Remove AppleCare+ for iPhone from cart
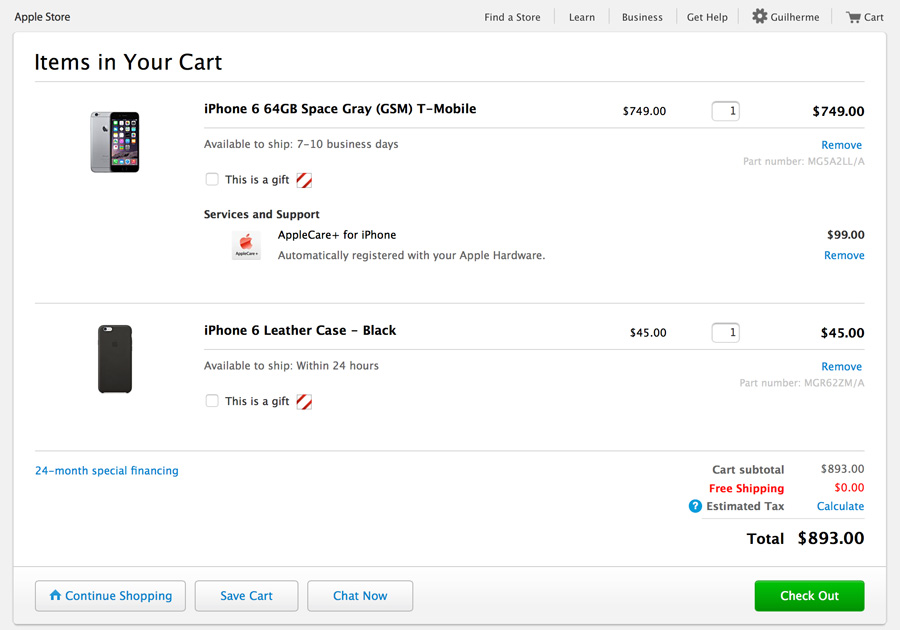The image size is (900, 630). pos(844,255)
